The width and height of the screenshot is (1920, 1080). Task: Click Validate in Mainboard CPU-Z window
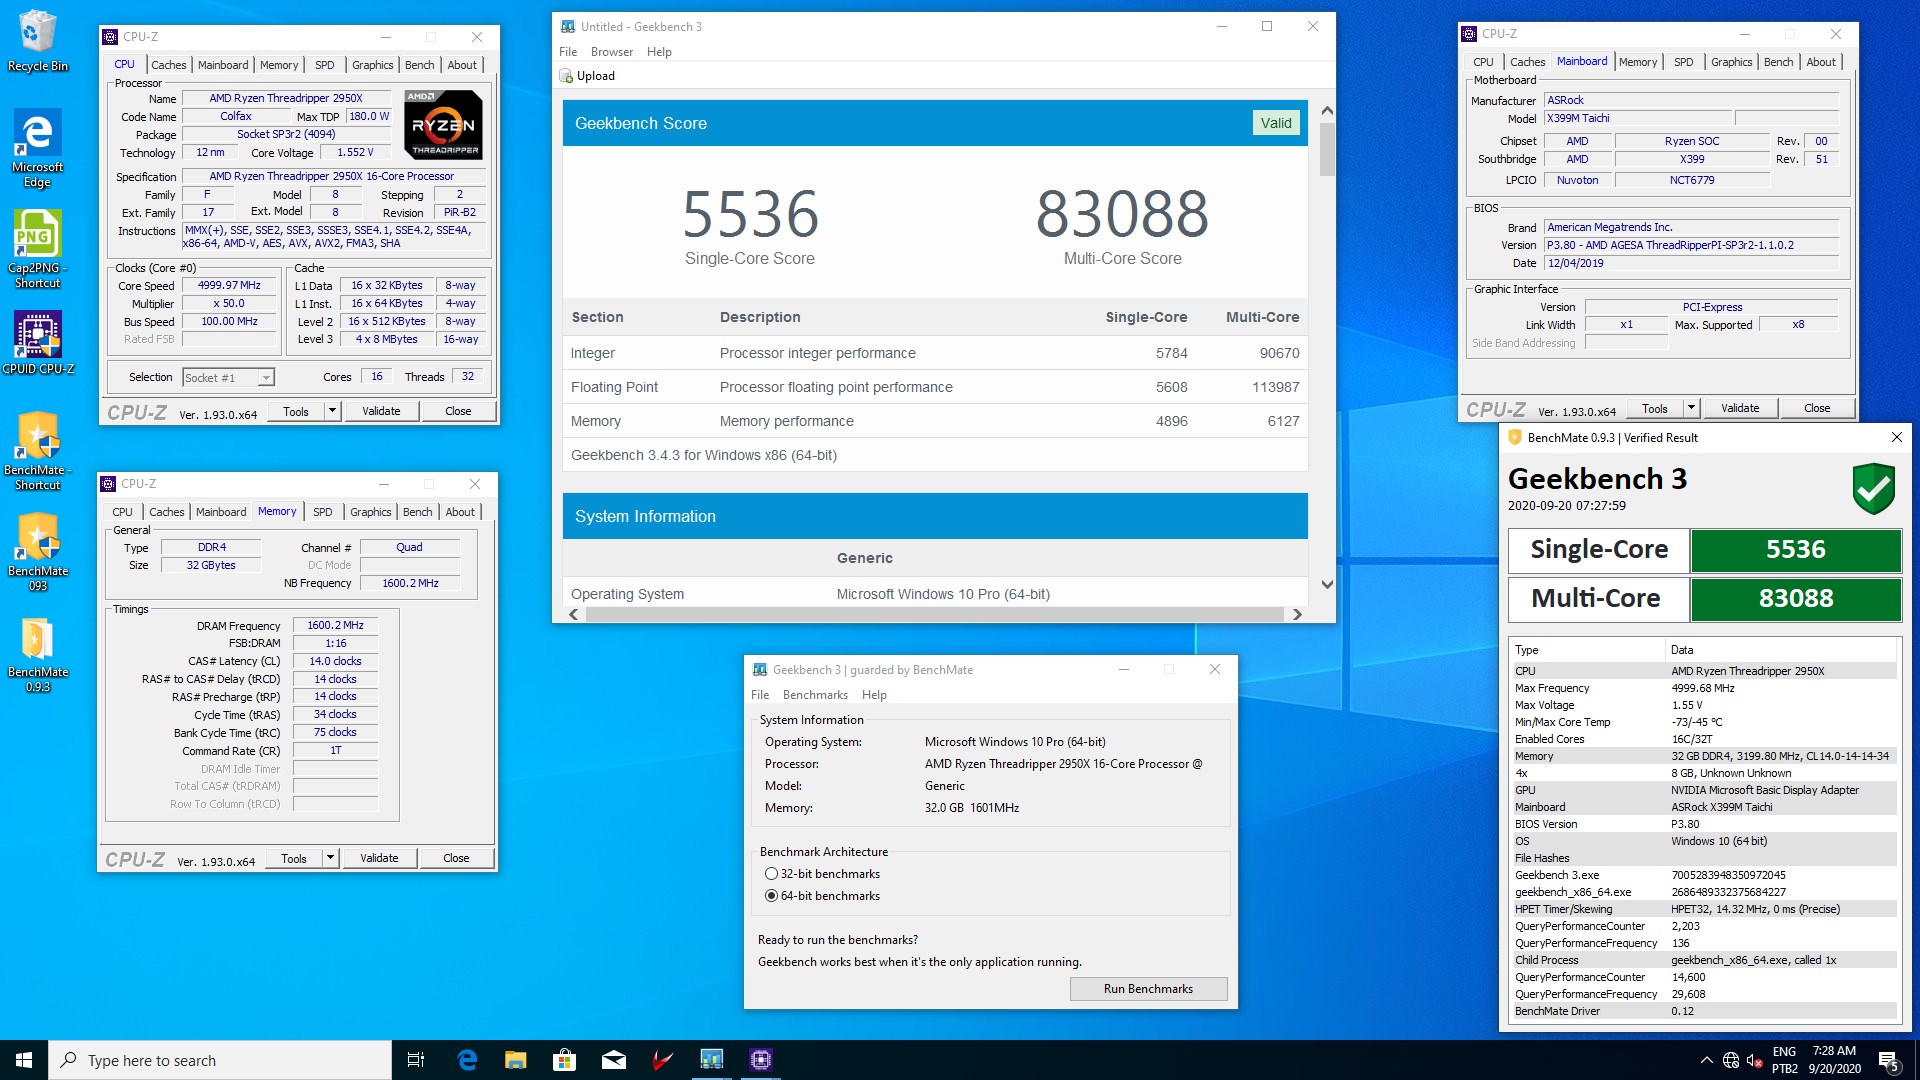(x=1740, y=408)
